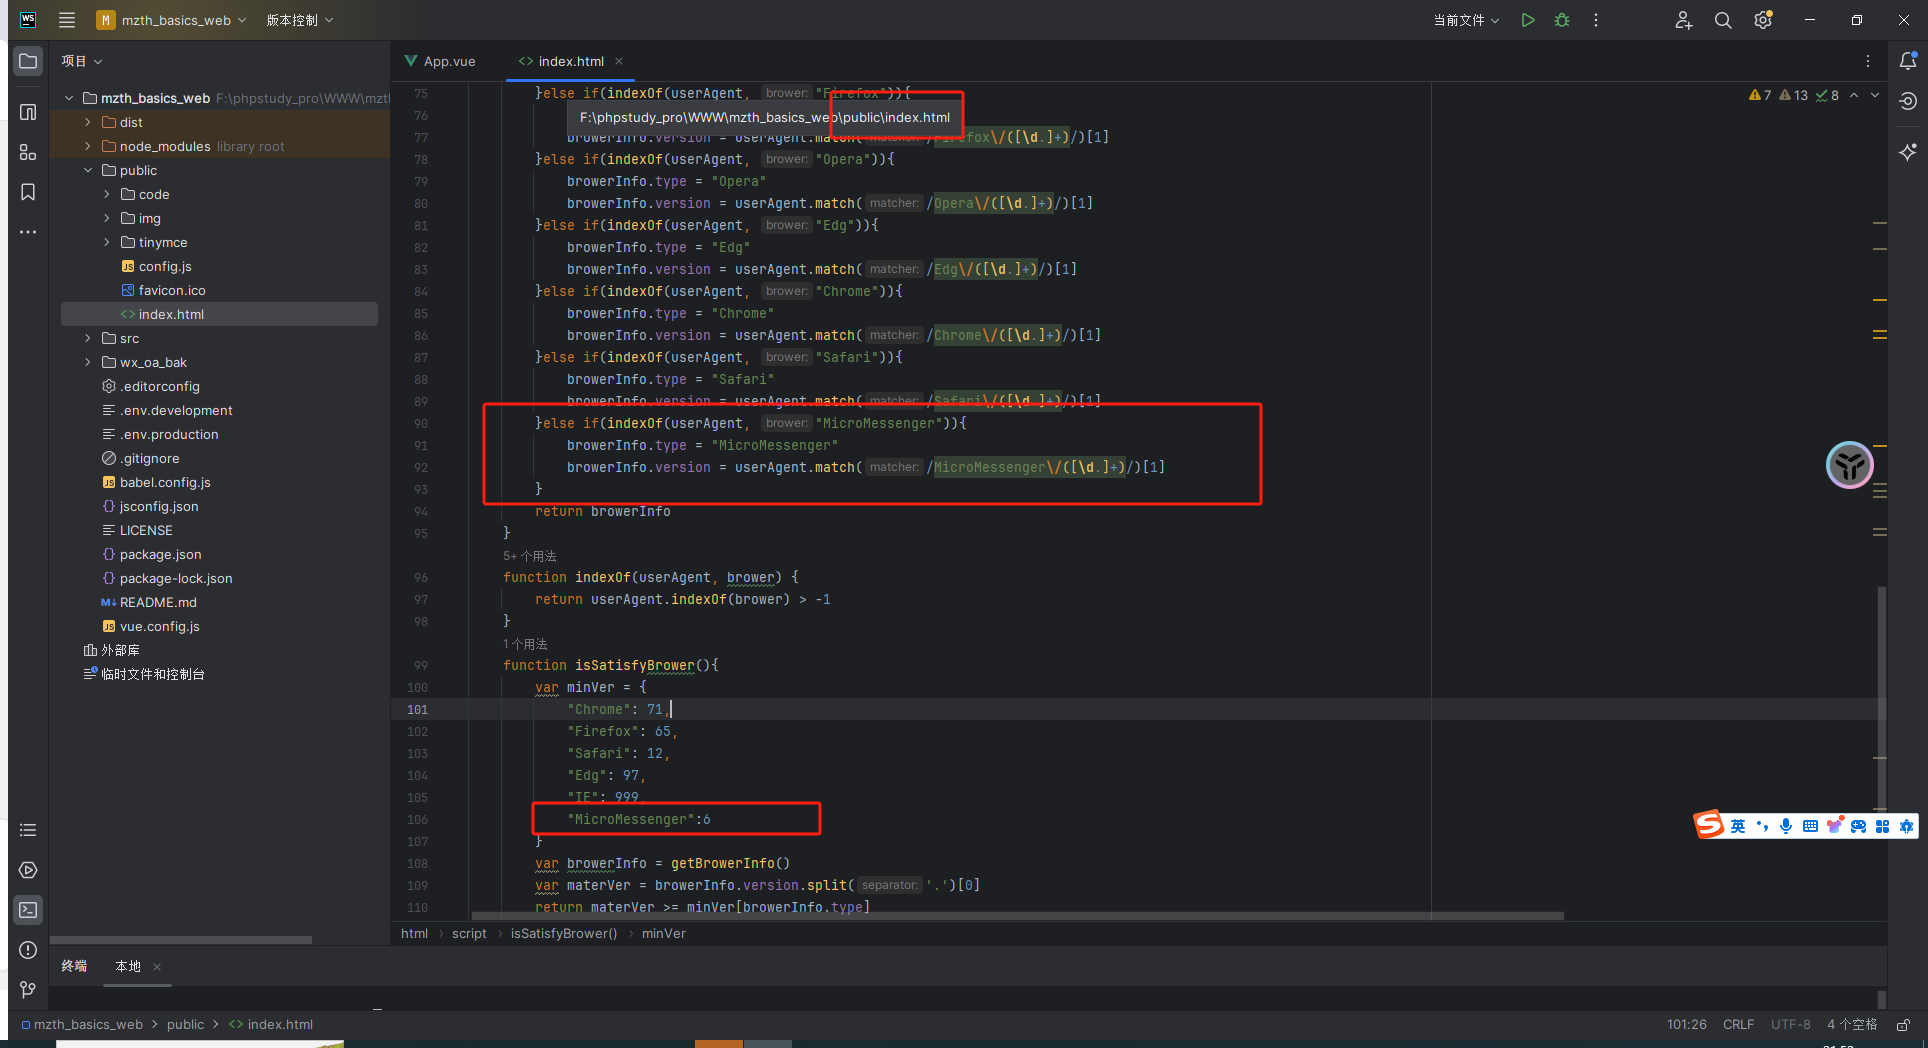The image size is (1928, 1048).
Task: Go to line via 101:26 position
Action: [1686, 1025]
